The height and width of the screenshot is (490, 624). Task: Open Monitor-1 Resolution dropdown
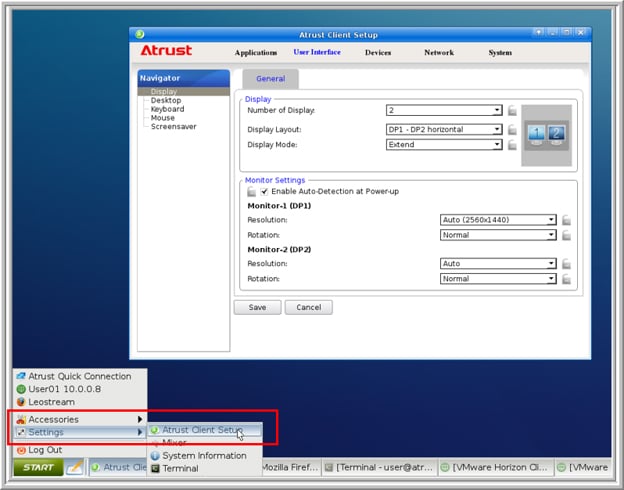coord(498,220)
